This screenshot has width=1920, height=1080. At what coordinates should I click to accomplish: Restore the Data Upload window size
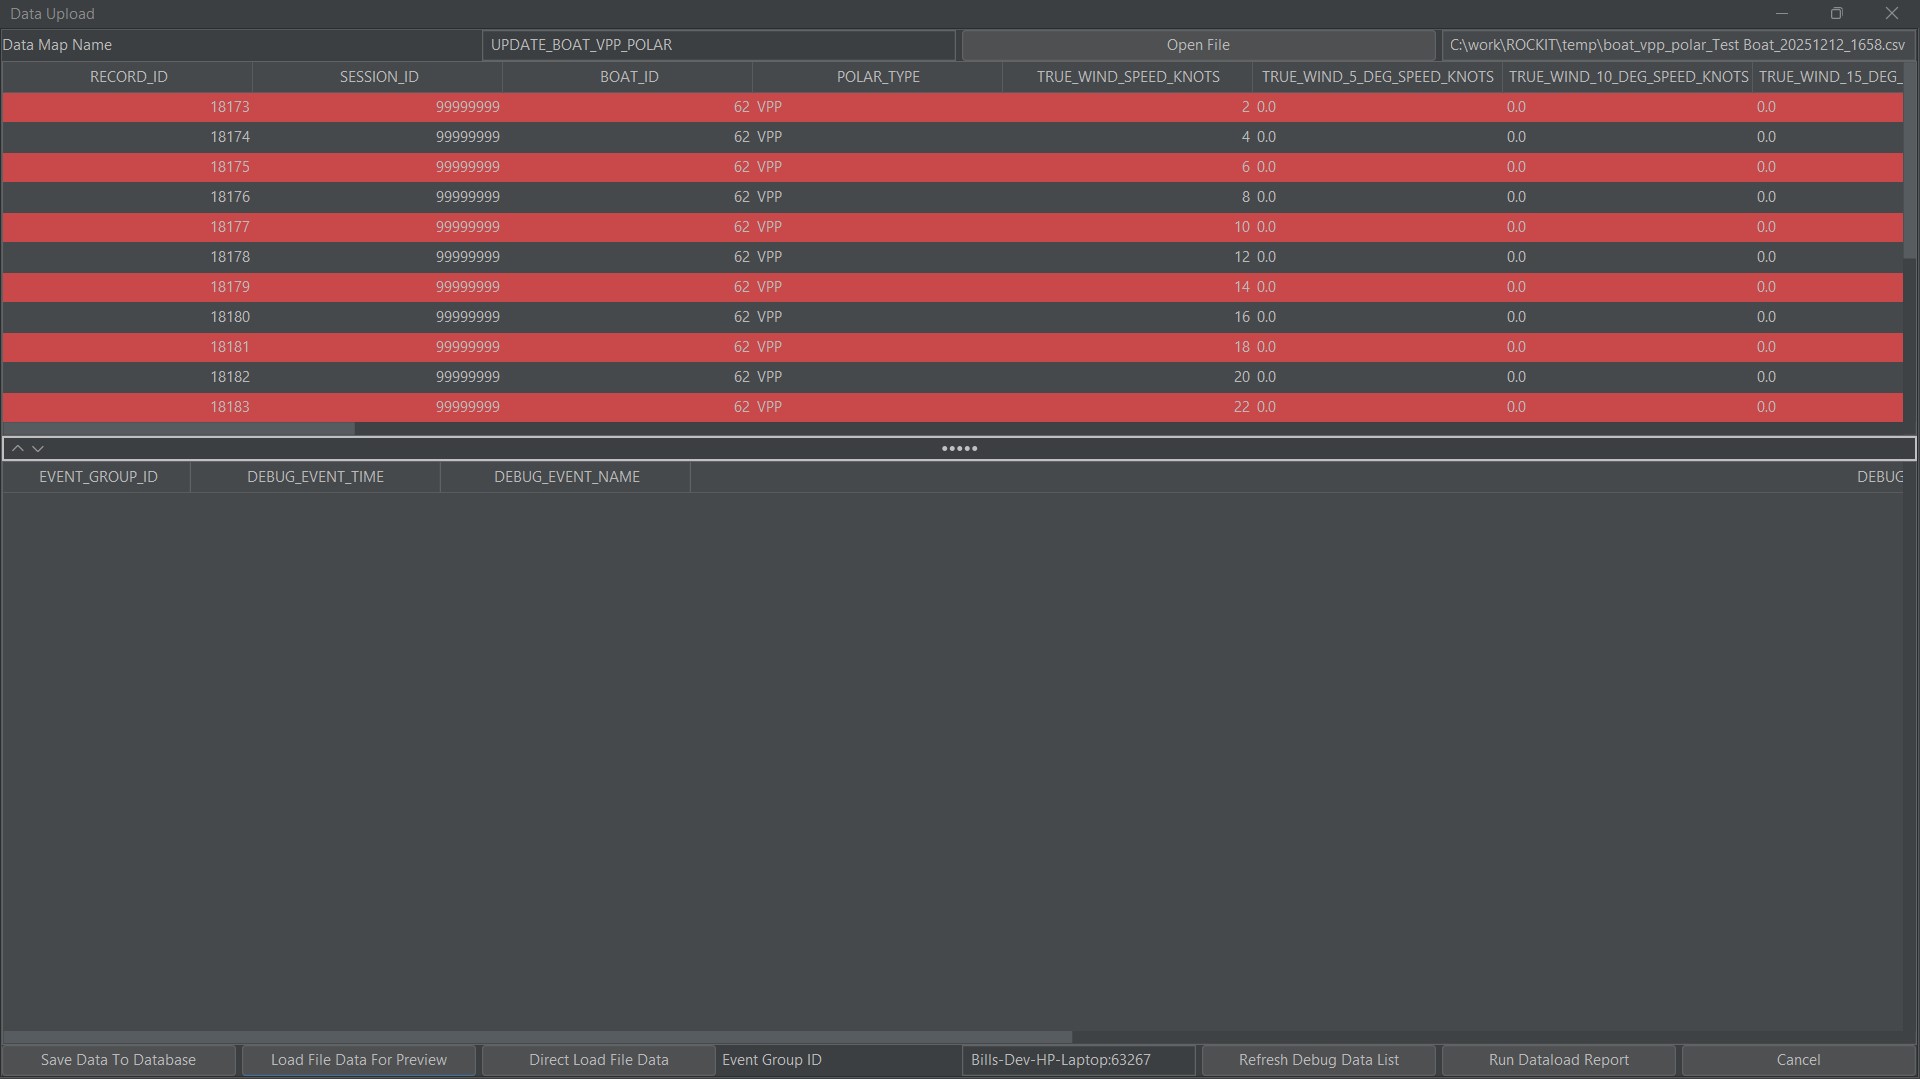1836,14
